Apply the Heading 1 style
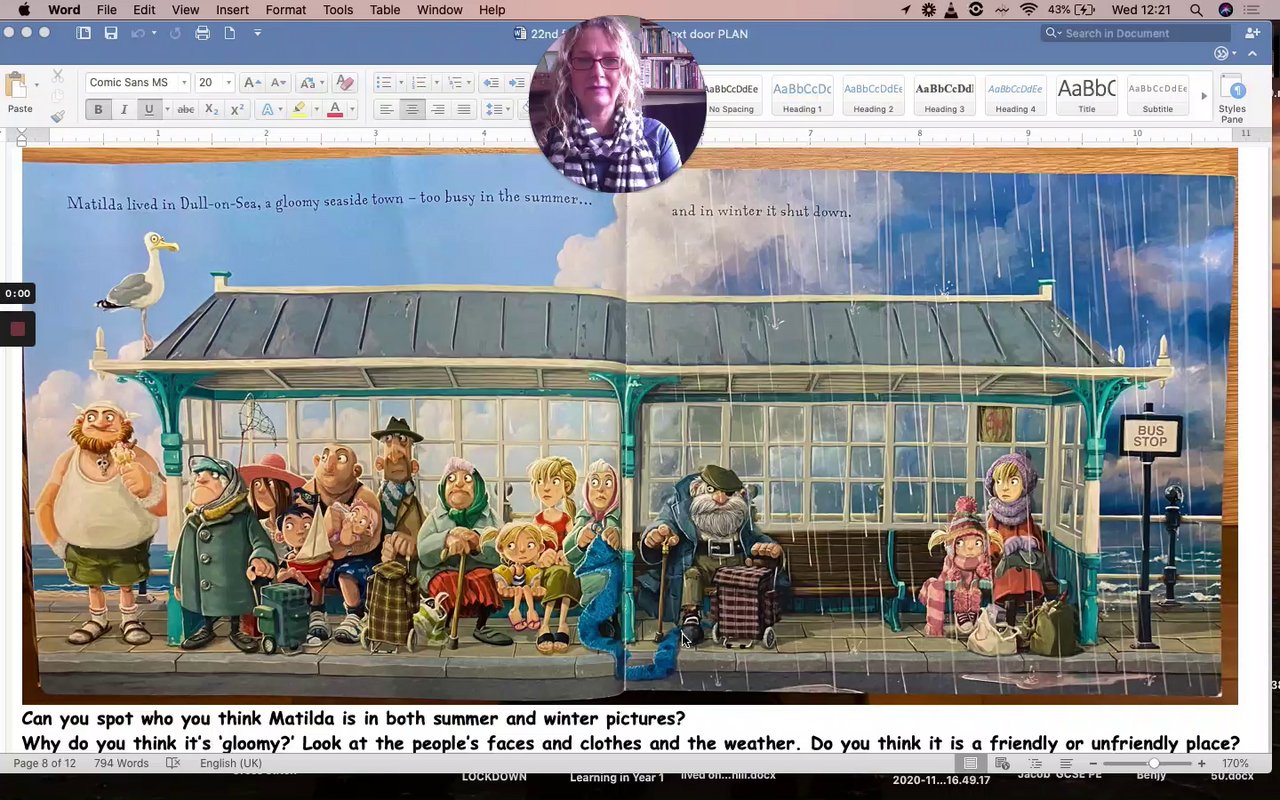The width and height of the screenshot is (1280, 800). [x=802, y=96]
